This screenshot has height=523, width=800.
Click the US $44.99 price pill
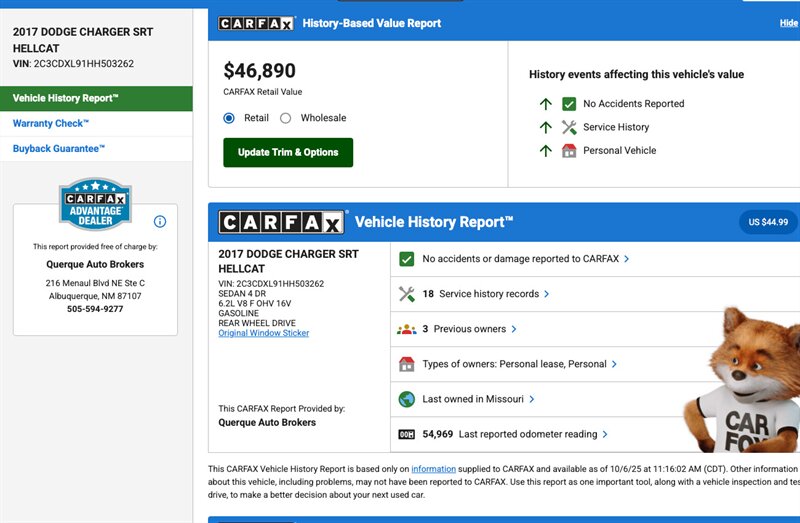767,222
